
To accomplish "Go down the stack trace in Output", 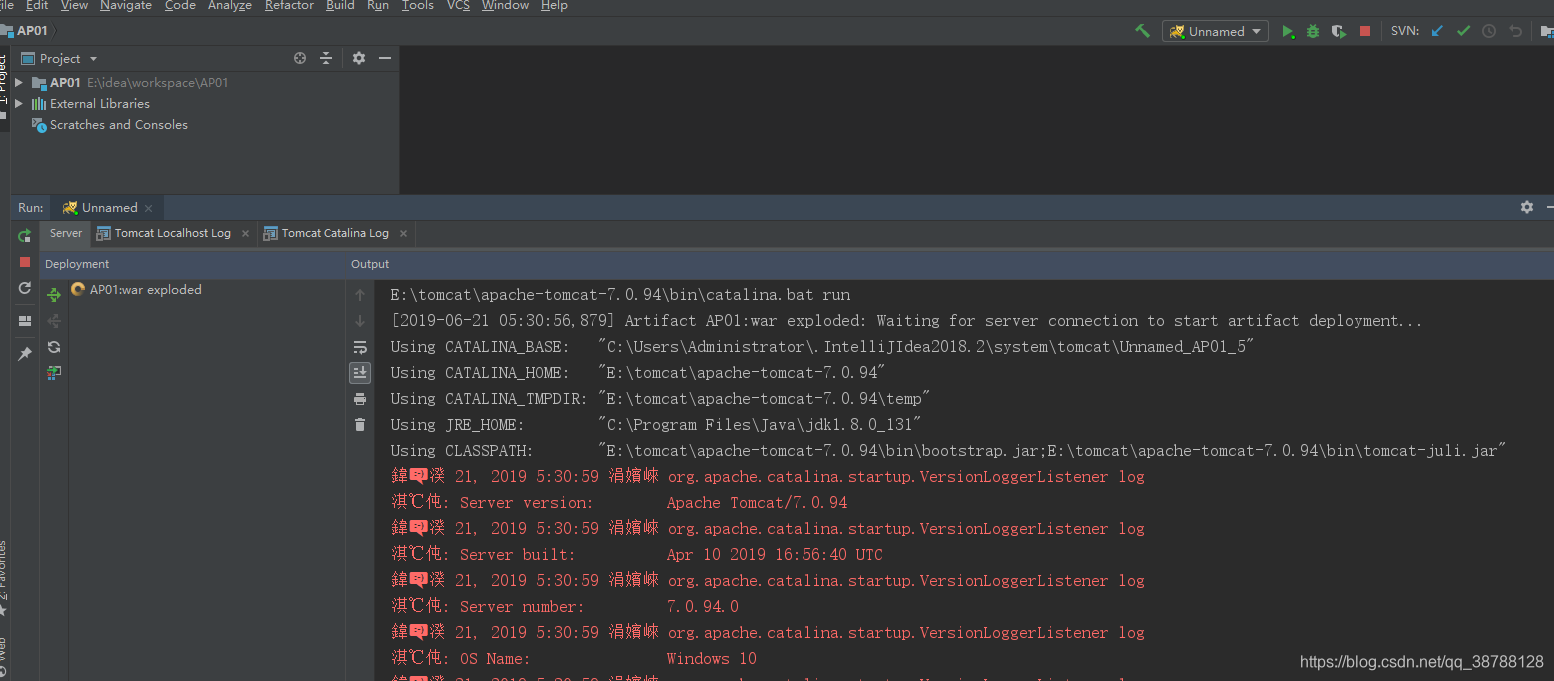I will (360, 321).
